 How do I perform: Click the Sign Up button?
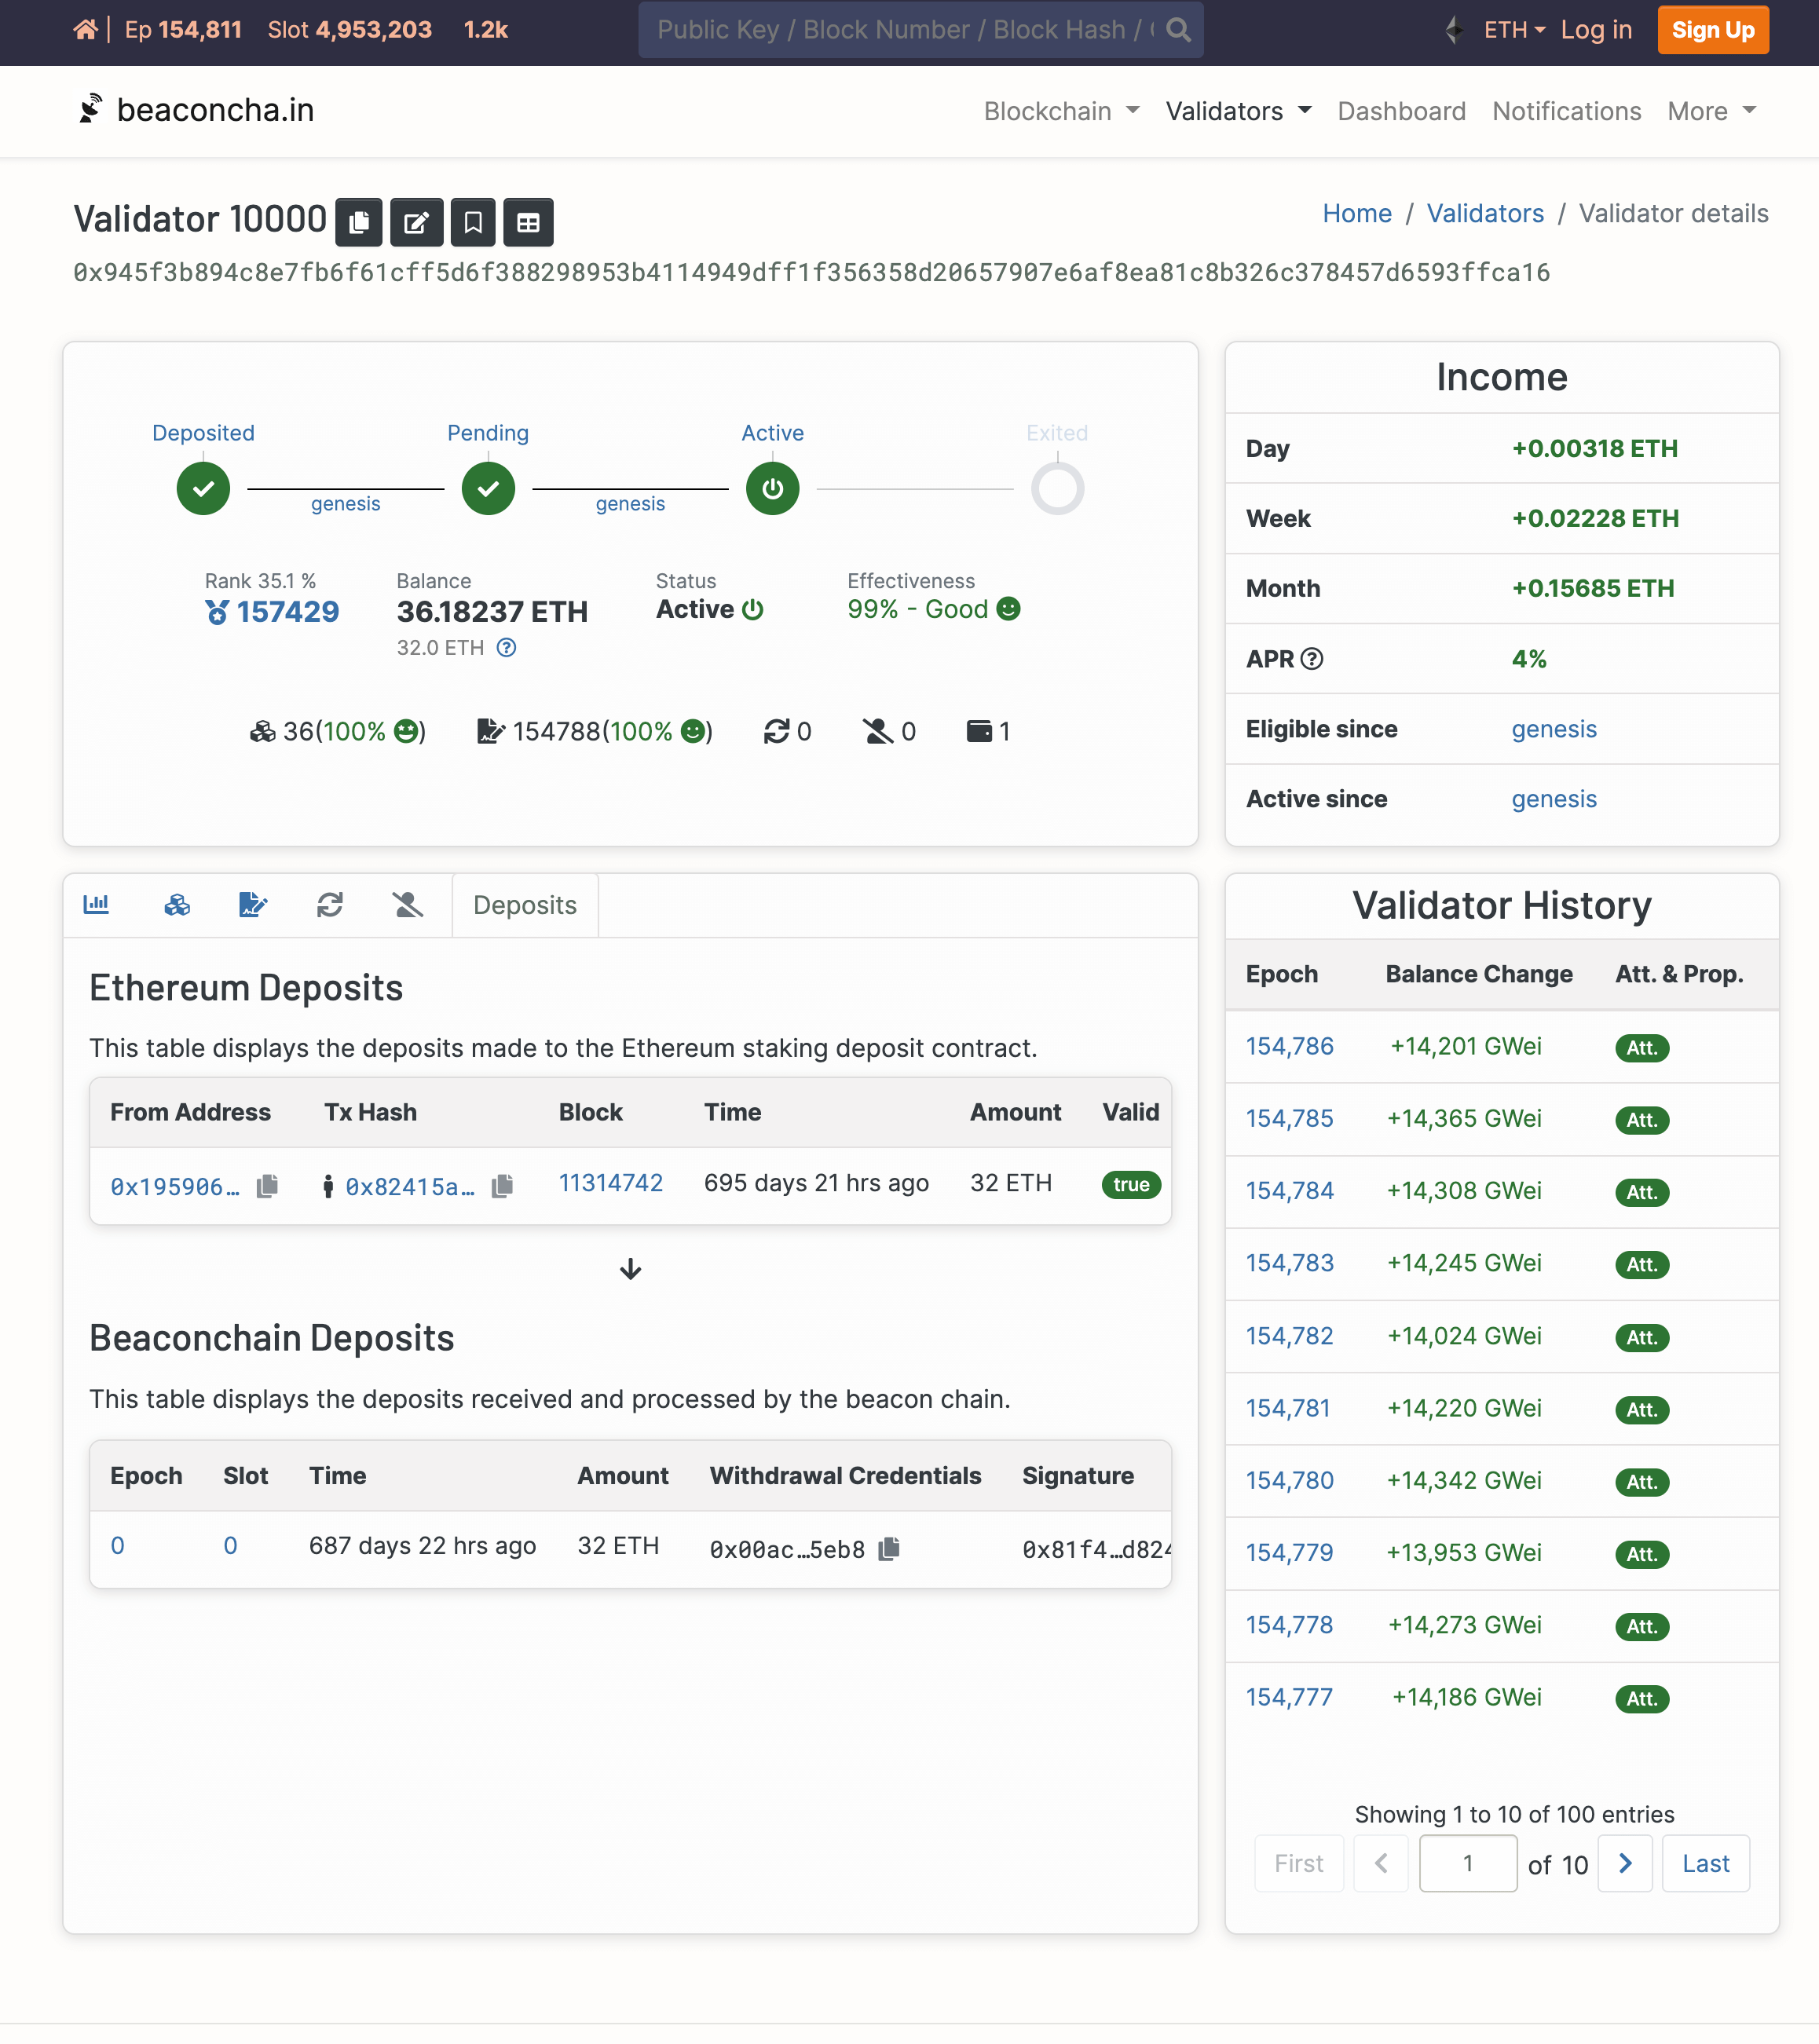(x=1712, y=30)
